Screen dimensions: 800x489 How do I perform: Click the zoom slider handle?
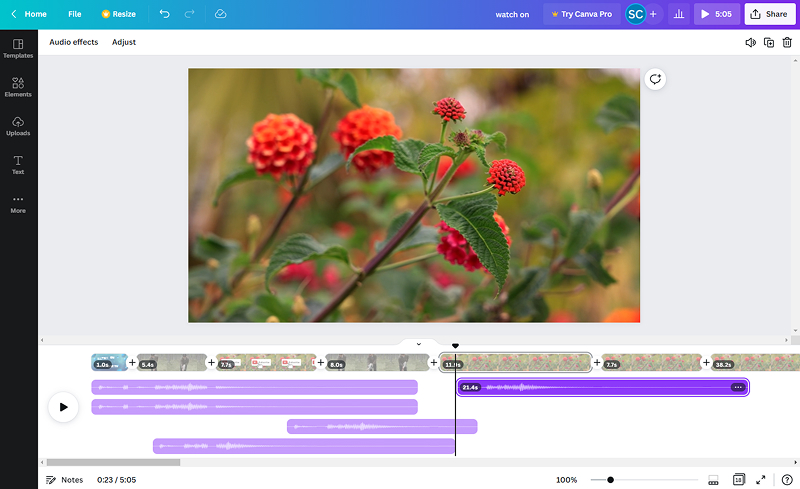pos(610,480)
